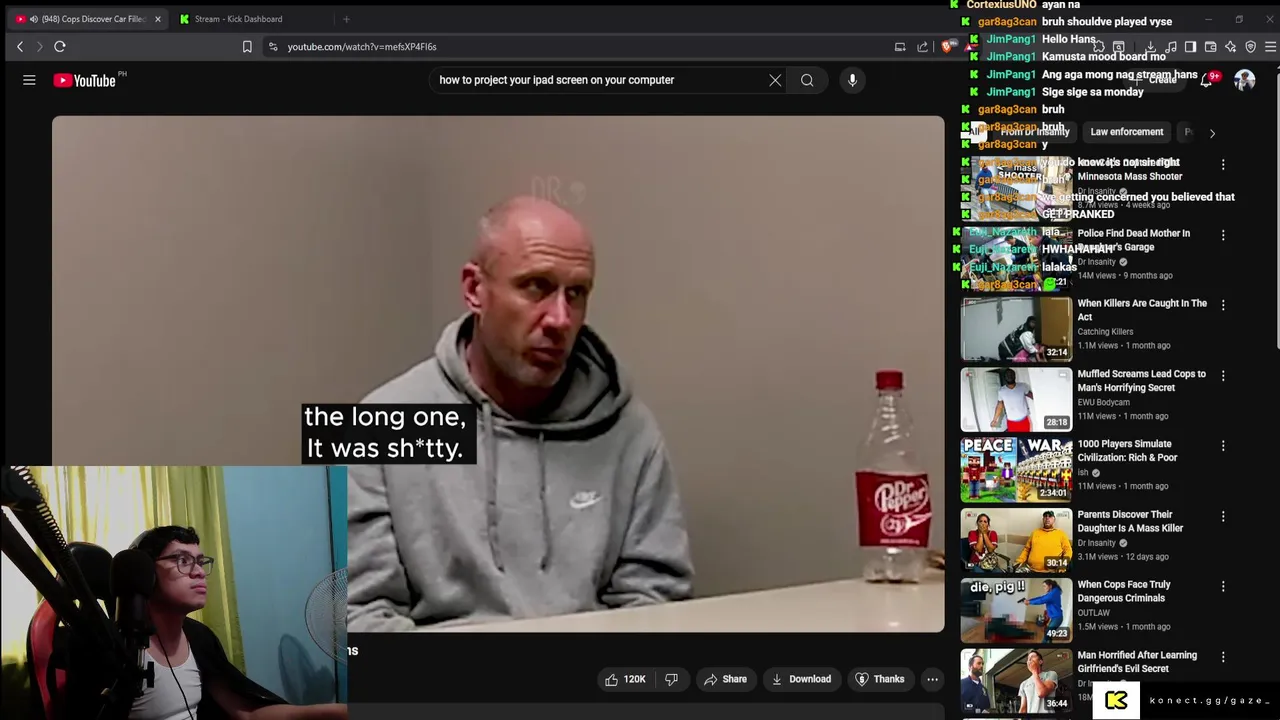Switch to the Cops Discover Car YouTube tab
This screenshot has width=1280, height=720.
pyautogui.click(x=88, y=19)
